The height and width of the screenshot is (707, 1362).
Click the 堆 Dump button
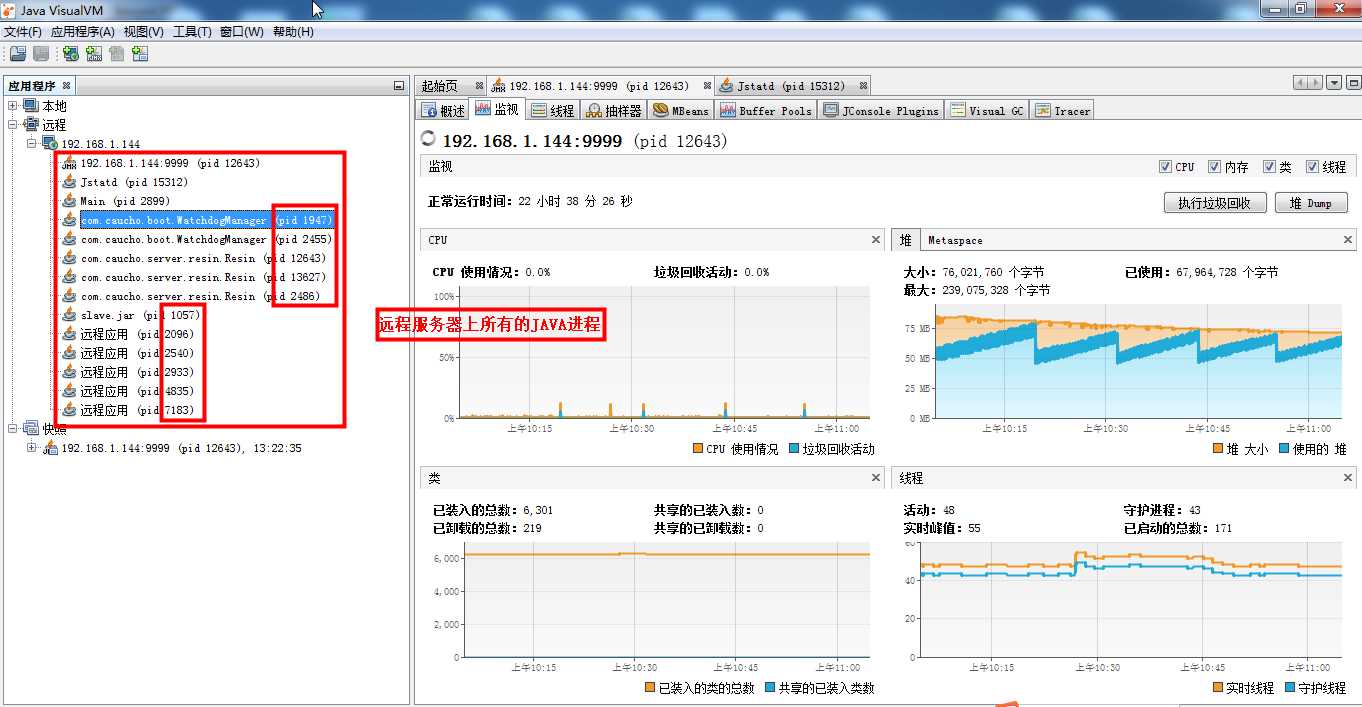[1312, 203]
